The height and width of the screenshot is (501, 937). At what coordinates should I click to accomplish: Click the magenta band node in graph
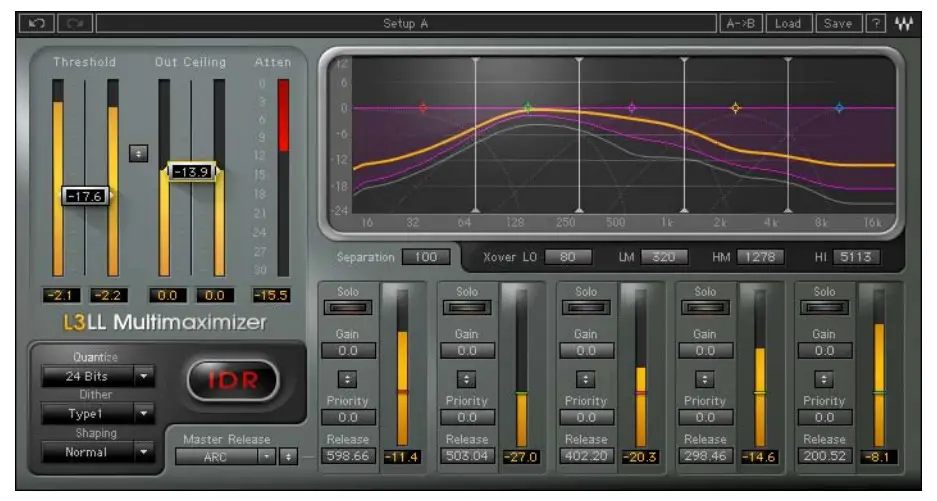click(632, 108)
